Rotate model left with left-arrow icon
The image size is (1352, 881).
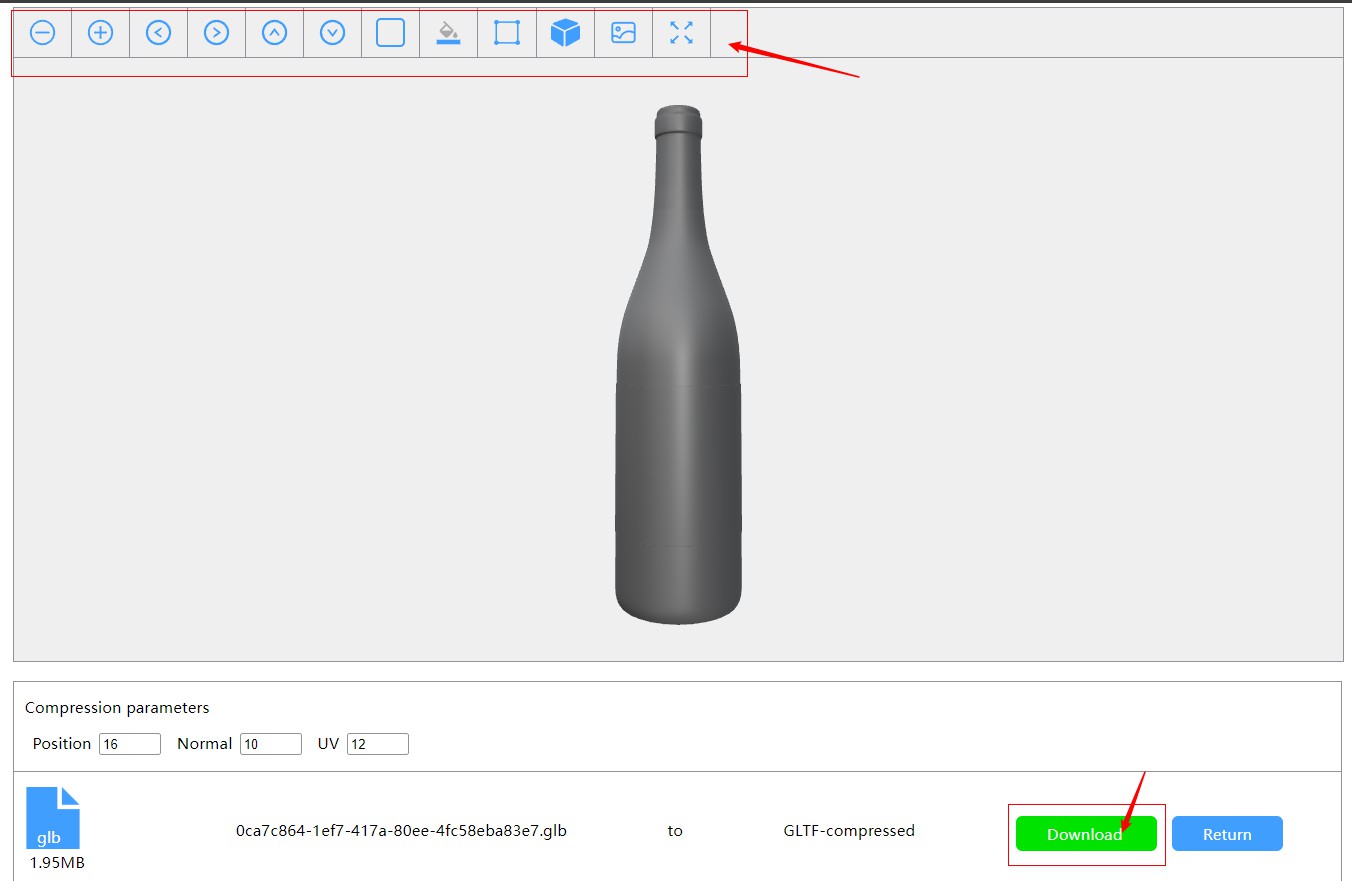tap(158, 33)
